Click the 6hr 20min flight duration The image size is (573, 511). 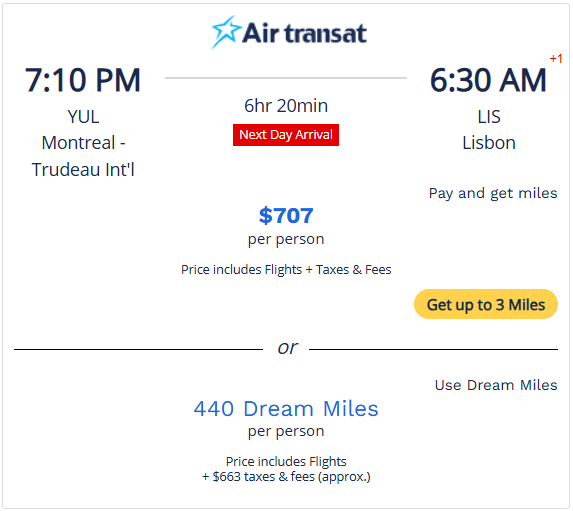[286, 106]
